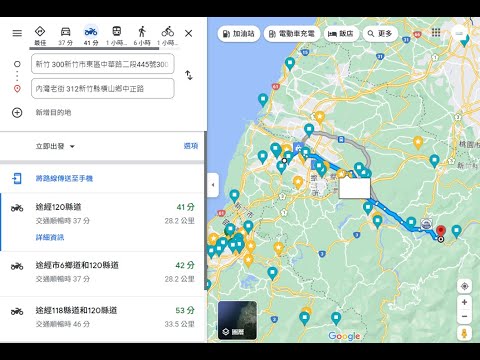The image size is (480, 360).
Task: Open 更多 more search categories
Action: coord(380,34)
